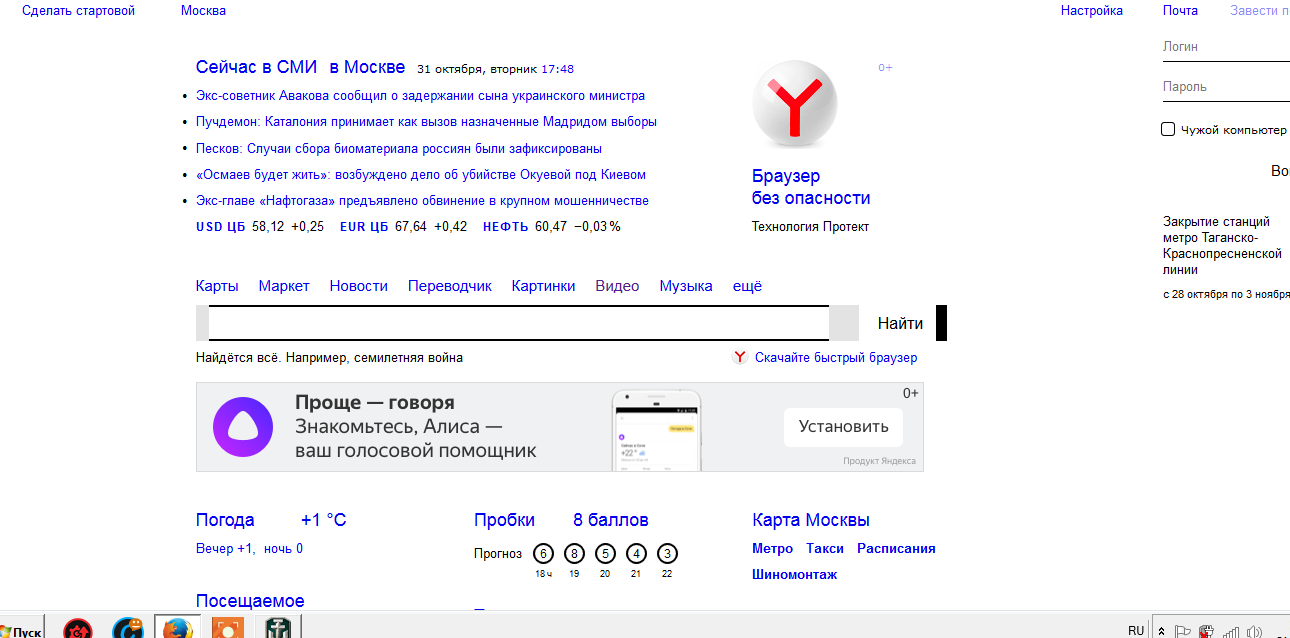
Task: Expand the ещё services menu
Action: (747, 286)
